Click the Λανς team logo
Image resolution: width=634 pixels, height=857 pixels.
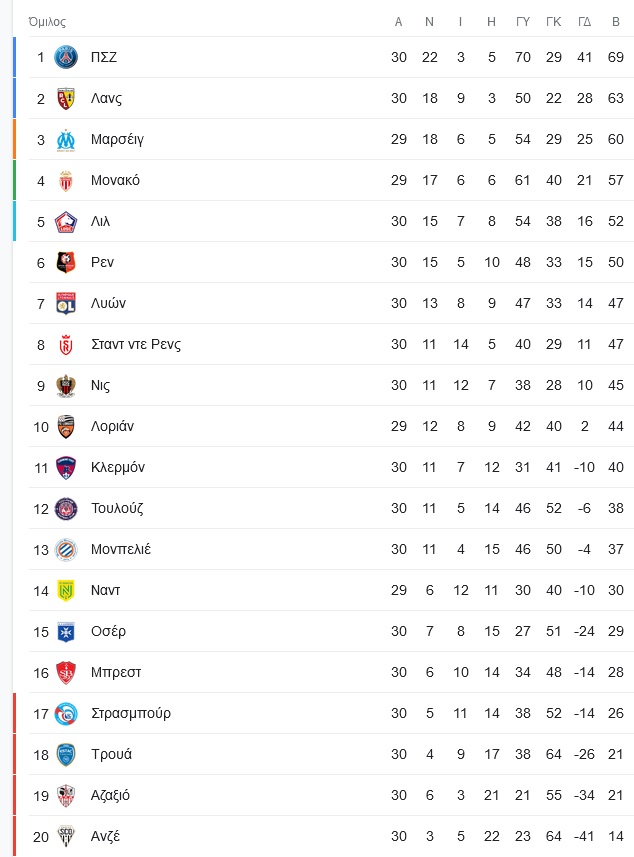click(x=66, y=98)
